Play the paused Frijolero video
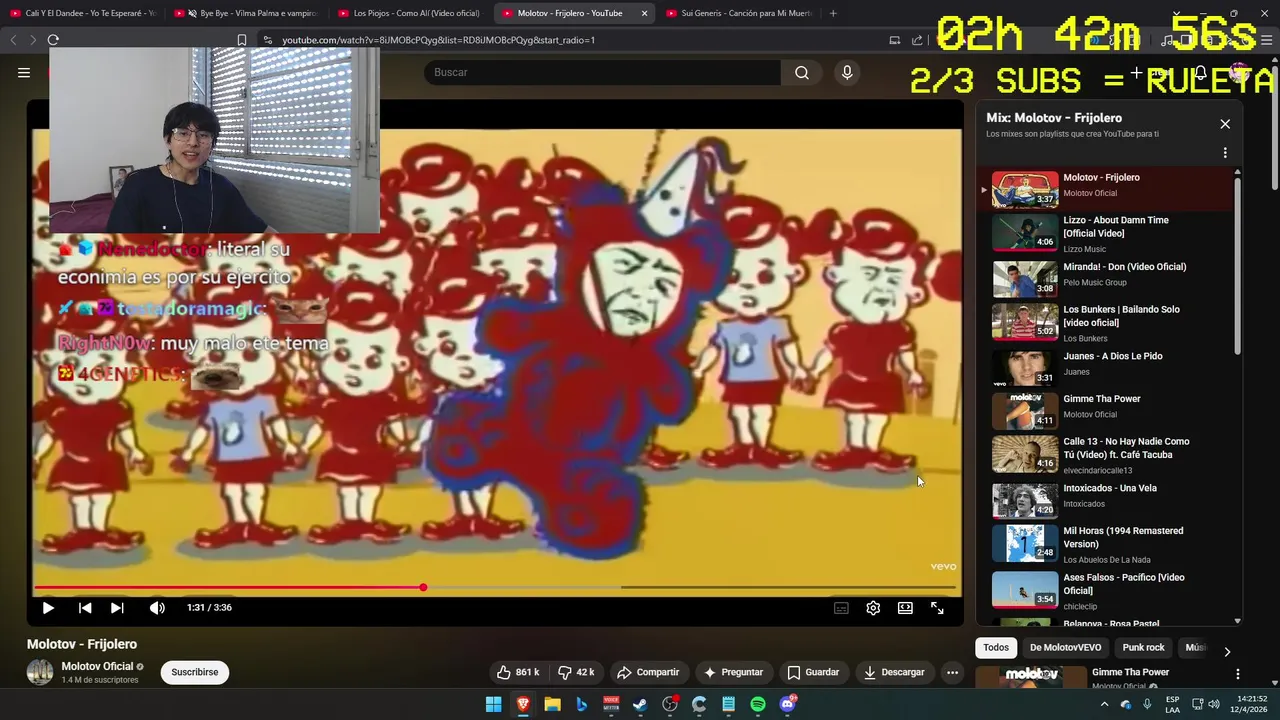 pos(47,607)
